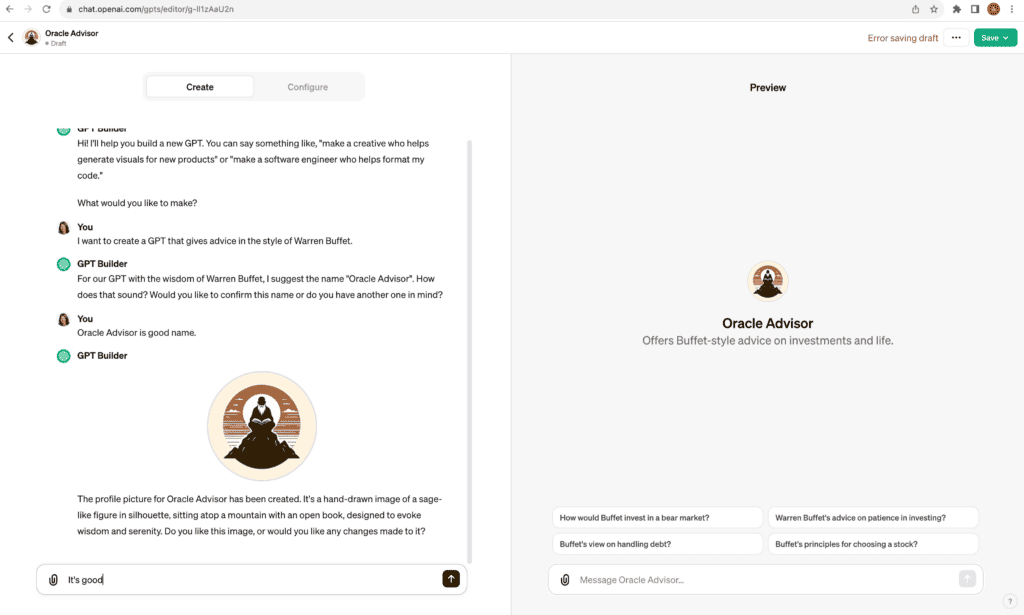Click the "Draft" status label

(x=58, y=44)
